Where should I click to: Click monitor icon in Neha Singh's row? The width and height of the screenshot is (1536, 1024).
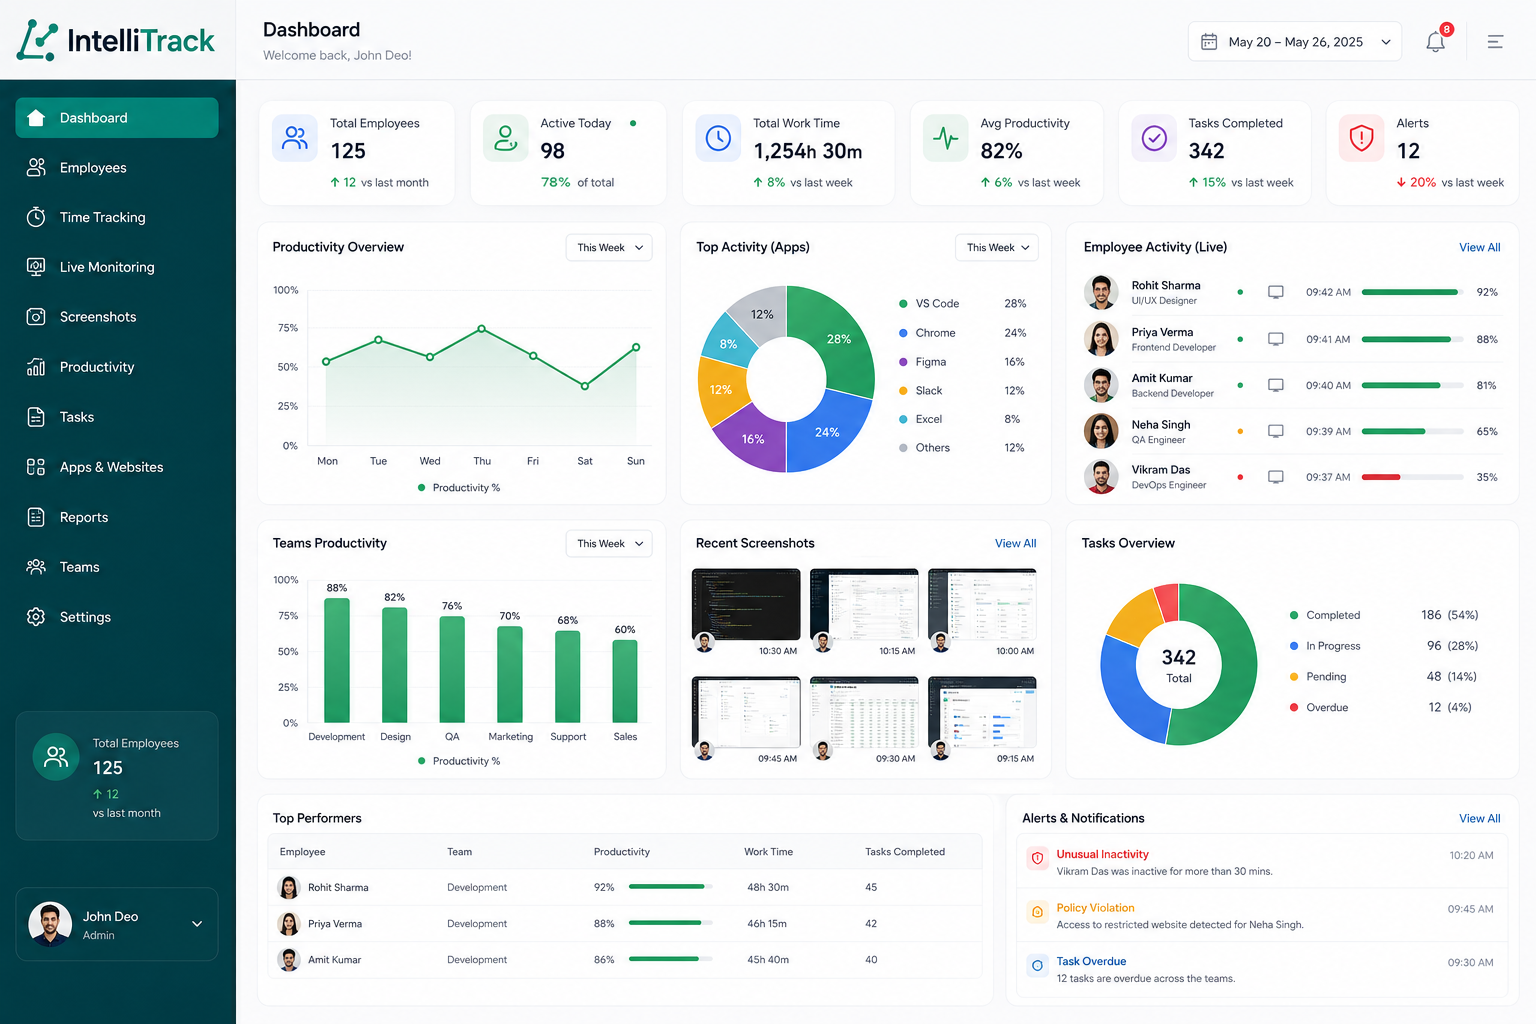click(x=1276, y=431)
